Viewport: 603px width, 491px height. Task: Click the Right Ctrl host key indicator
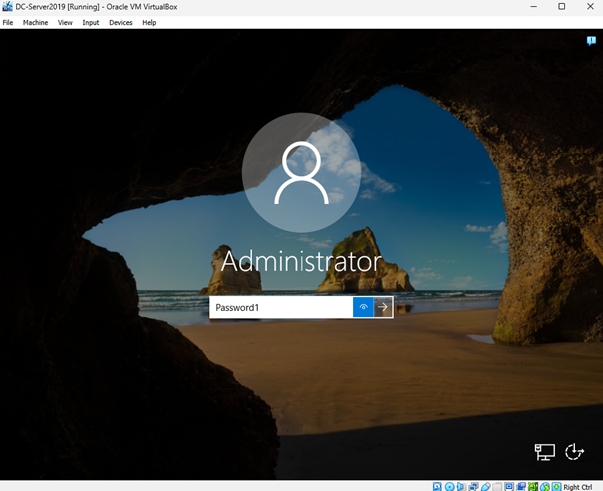tap(578, 486)
